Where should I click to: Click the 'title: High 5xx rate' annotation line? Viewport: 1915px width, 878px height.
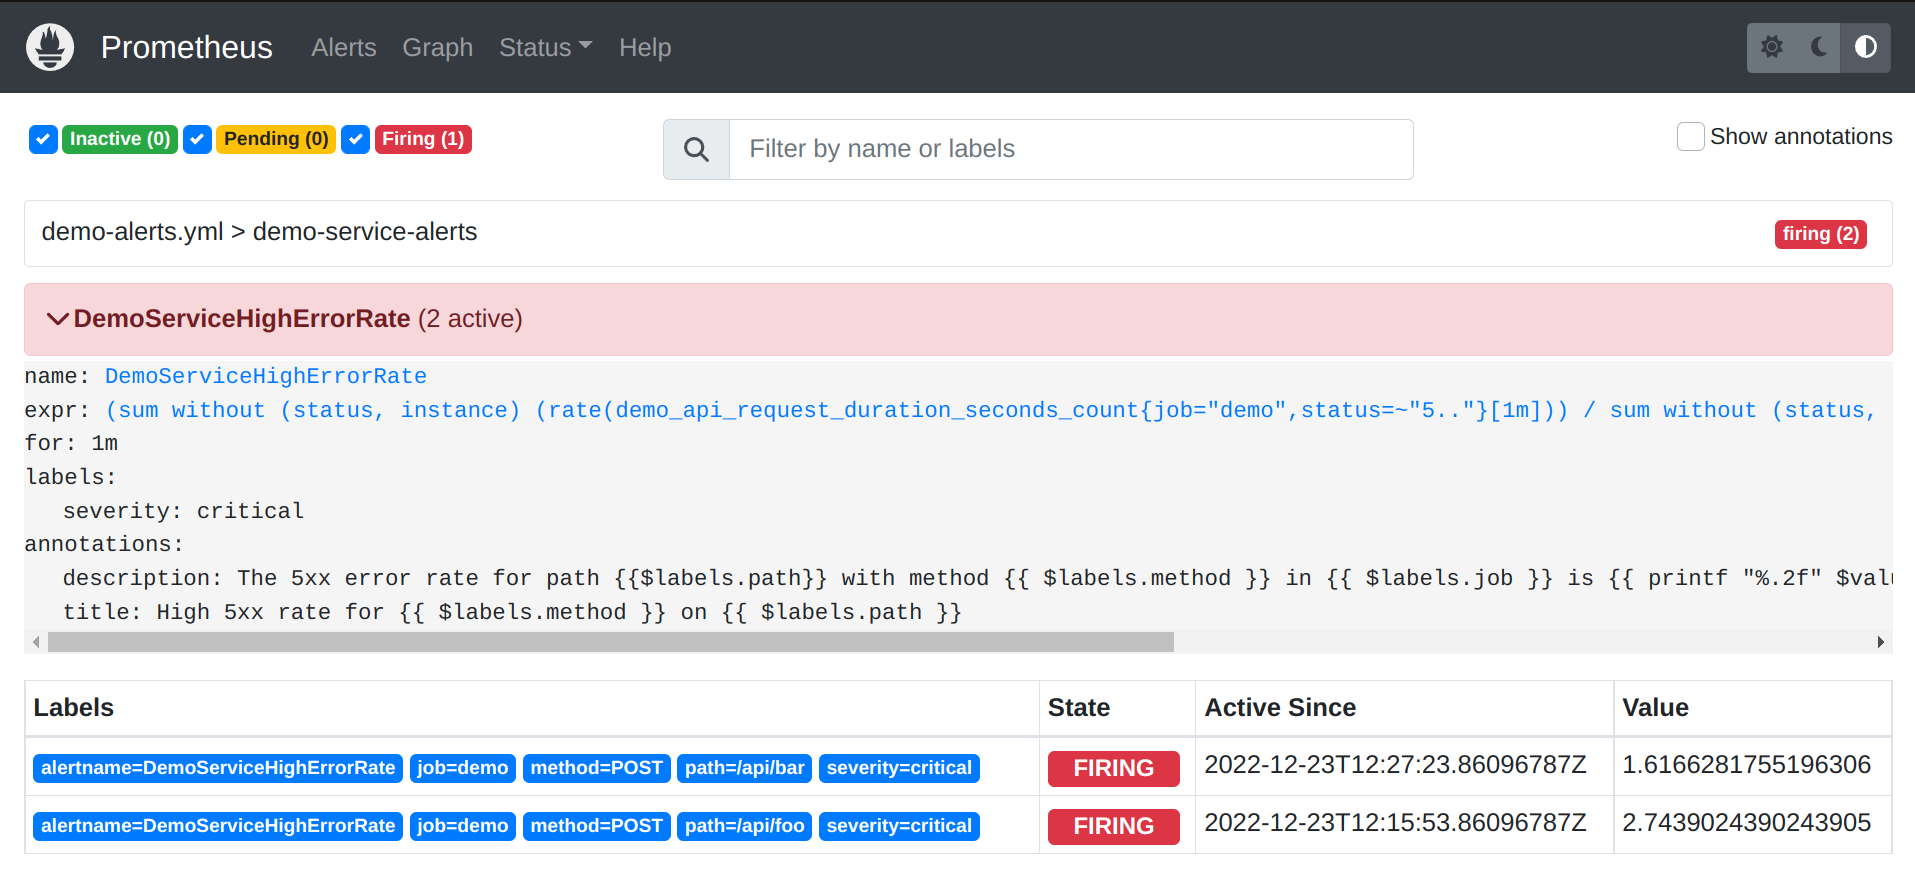click(512, 612)
